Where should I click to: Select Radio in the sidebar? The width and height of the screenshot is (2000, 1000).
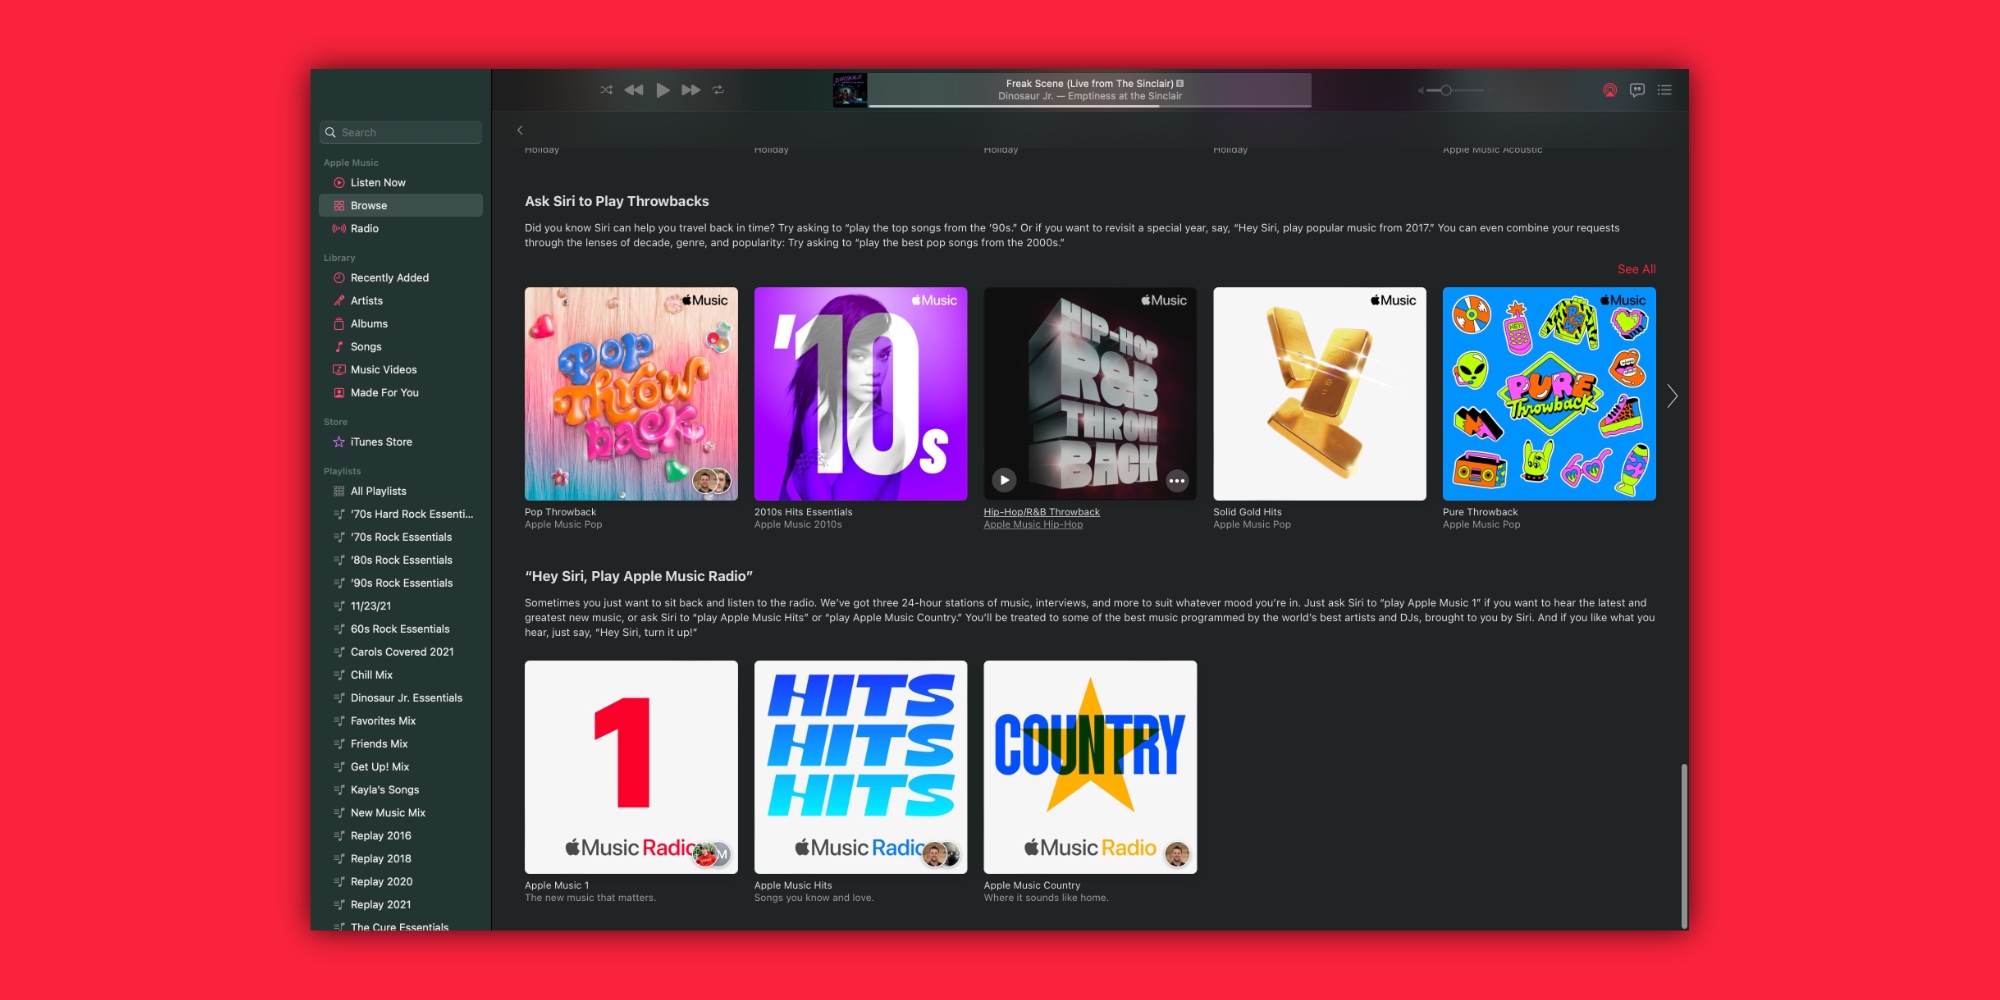pos(364,228)
